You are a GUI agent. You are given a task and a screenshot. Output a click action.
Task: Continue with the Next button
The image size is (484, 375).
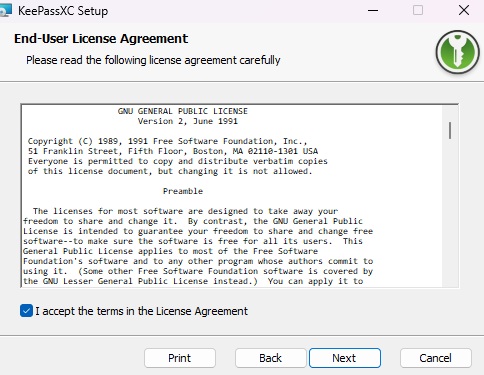(x=345, y=358)
